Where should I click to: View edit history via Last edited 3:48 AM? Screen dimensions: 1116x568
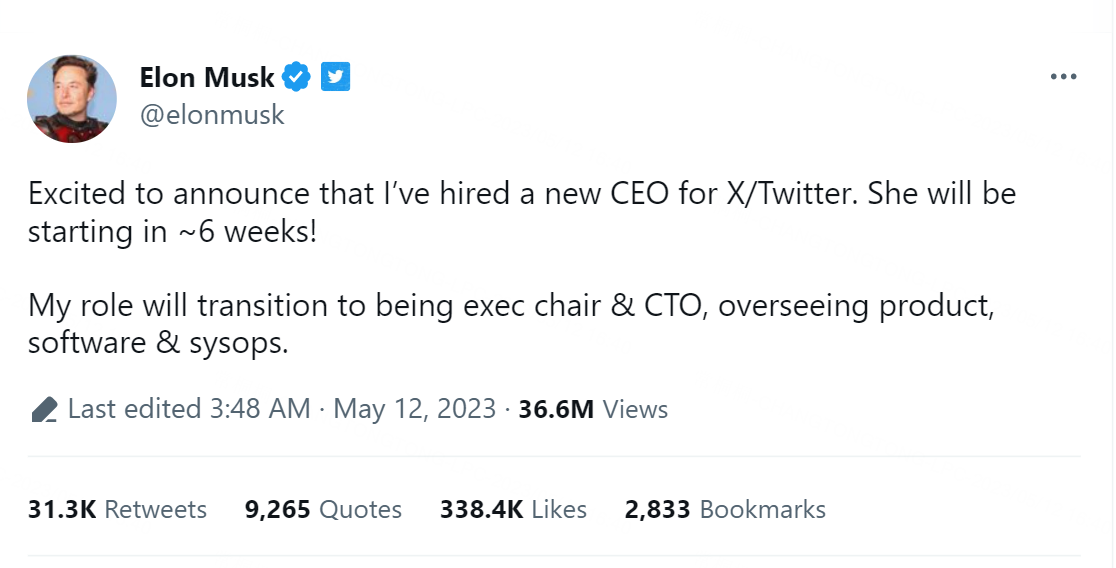click(188, 409)
